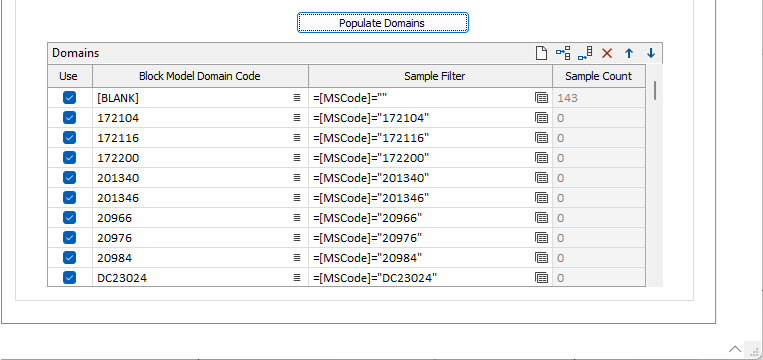Open domain code list for 172116 row
Screen dimensions: 763x360
tap(297, 138)
